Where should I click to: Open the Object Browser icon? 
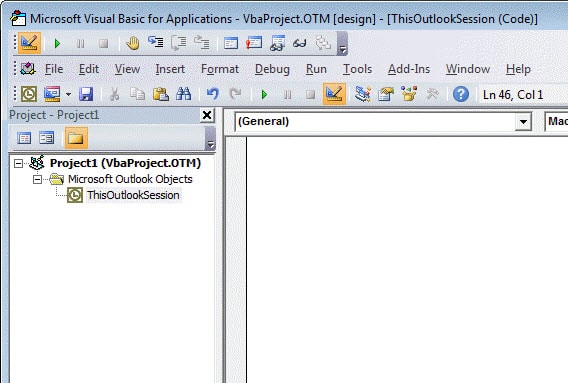click(x=409, y=94)
